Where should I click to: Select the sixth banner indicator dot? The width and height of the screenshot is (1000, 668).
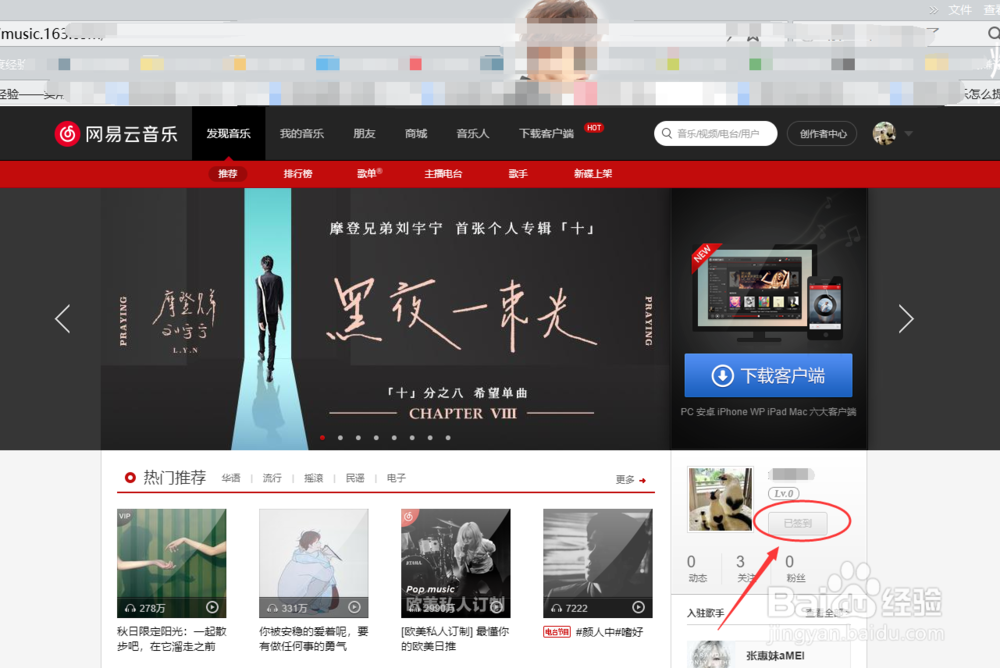412,438
